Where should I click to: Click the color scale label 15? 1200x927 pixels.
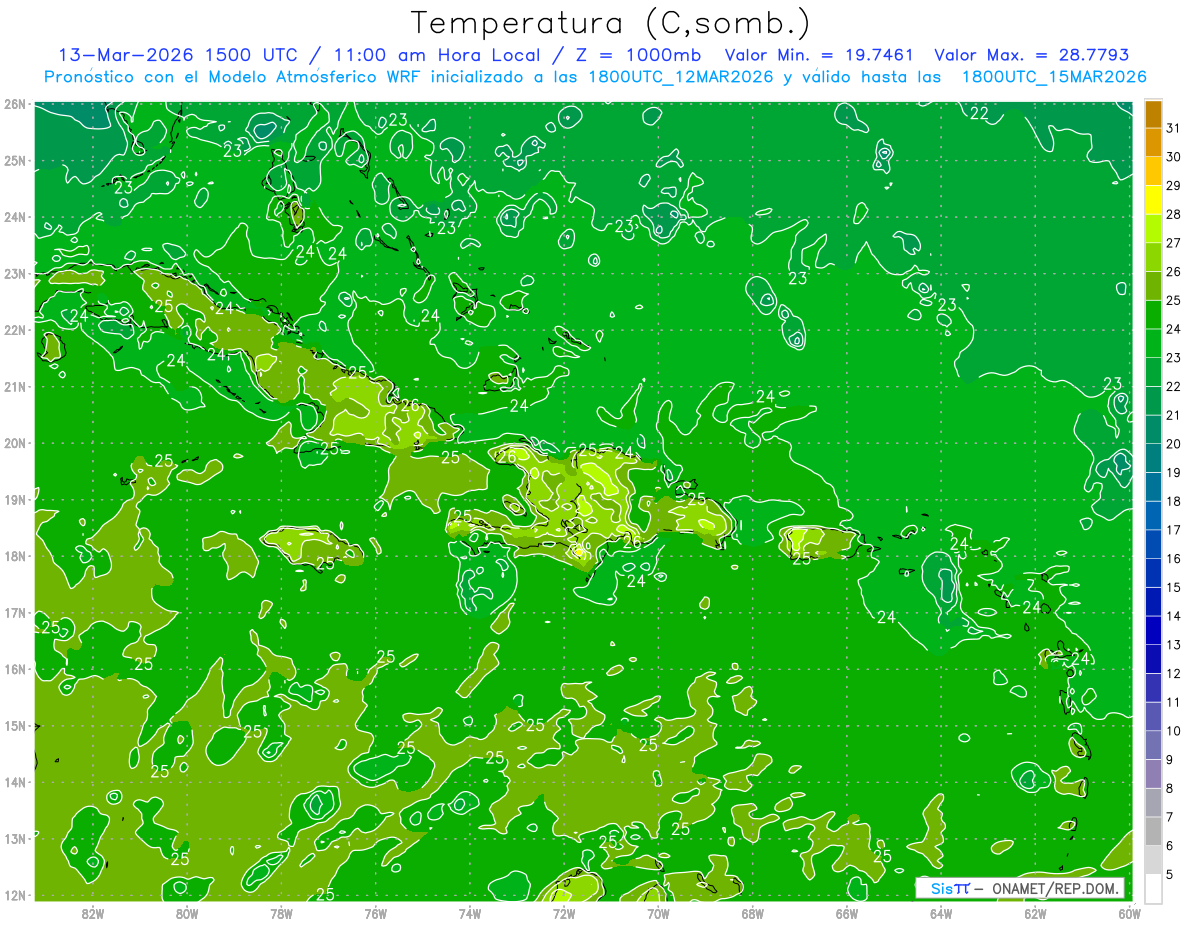[x=1174, y=588]
